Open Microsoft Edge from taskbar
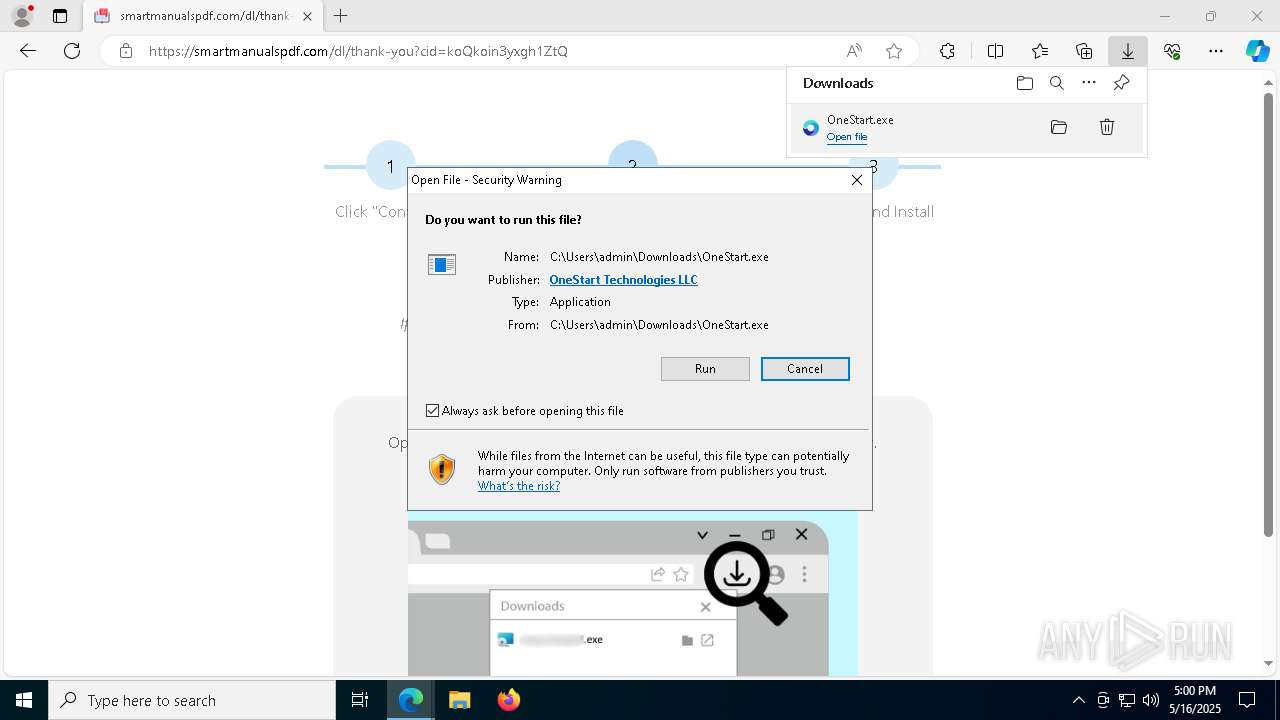Screen dimensions: 1280x720 tap(411, 700)
